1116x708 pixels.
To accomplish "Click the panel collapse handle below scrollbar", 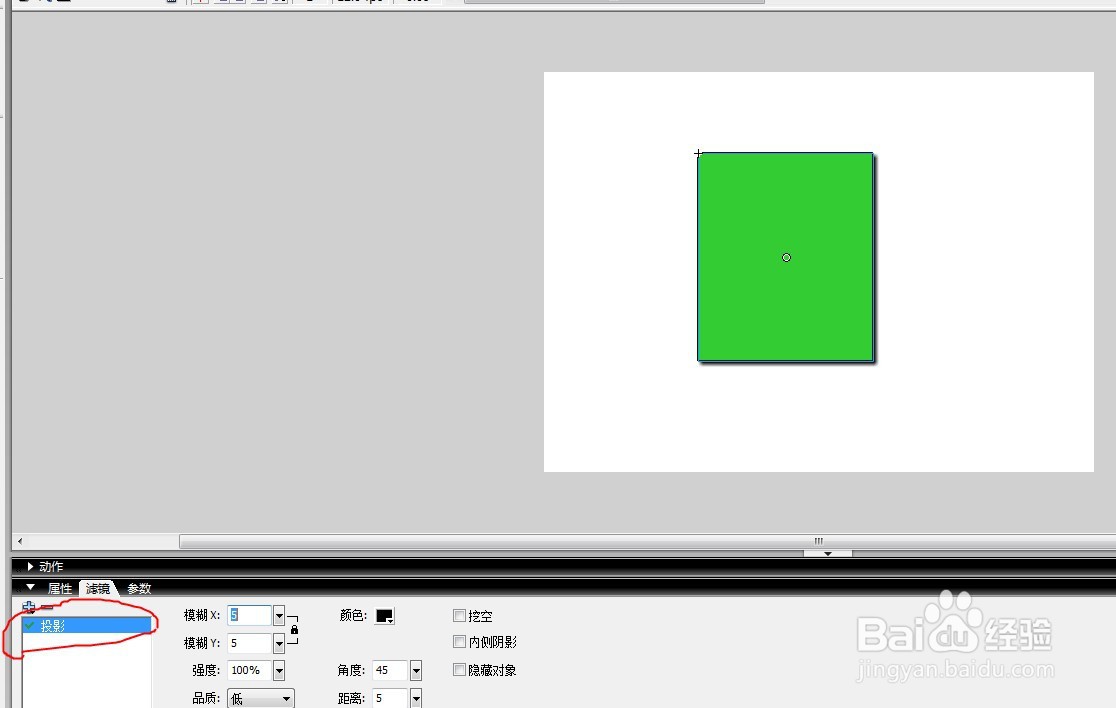I will 828,553.
